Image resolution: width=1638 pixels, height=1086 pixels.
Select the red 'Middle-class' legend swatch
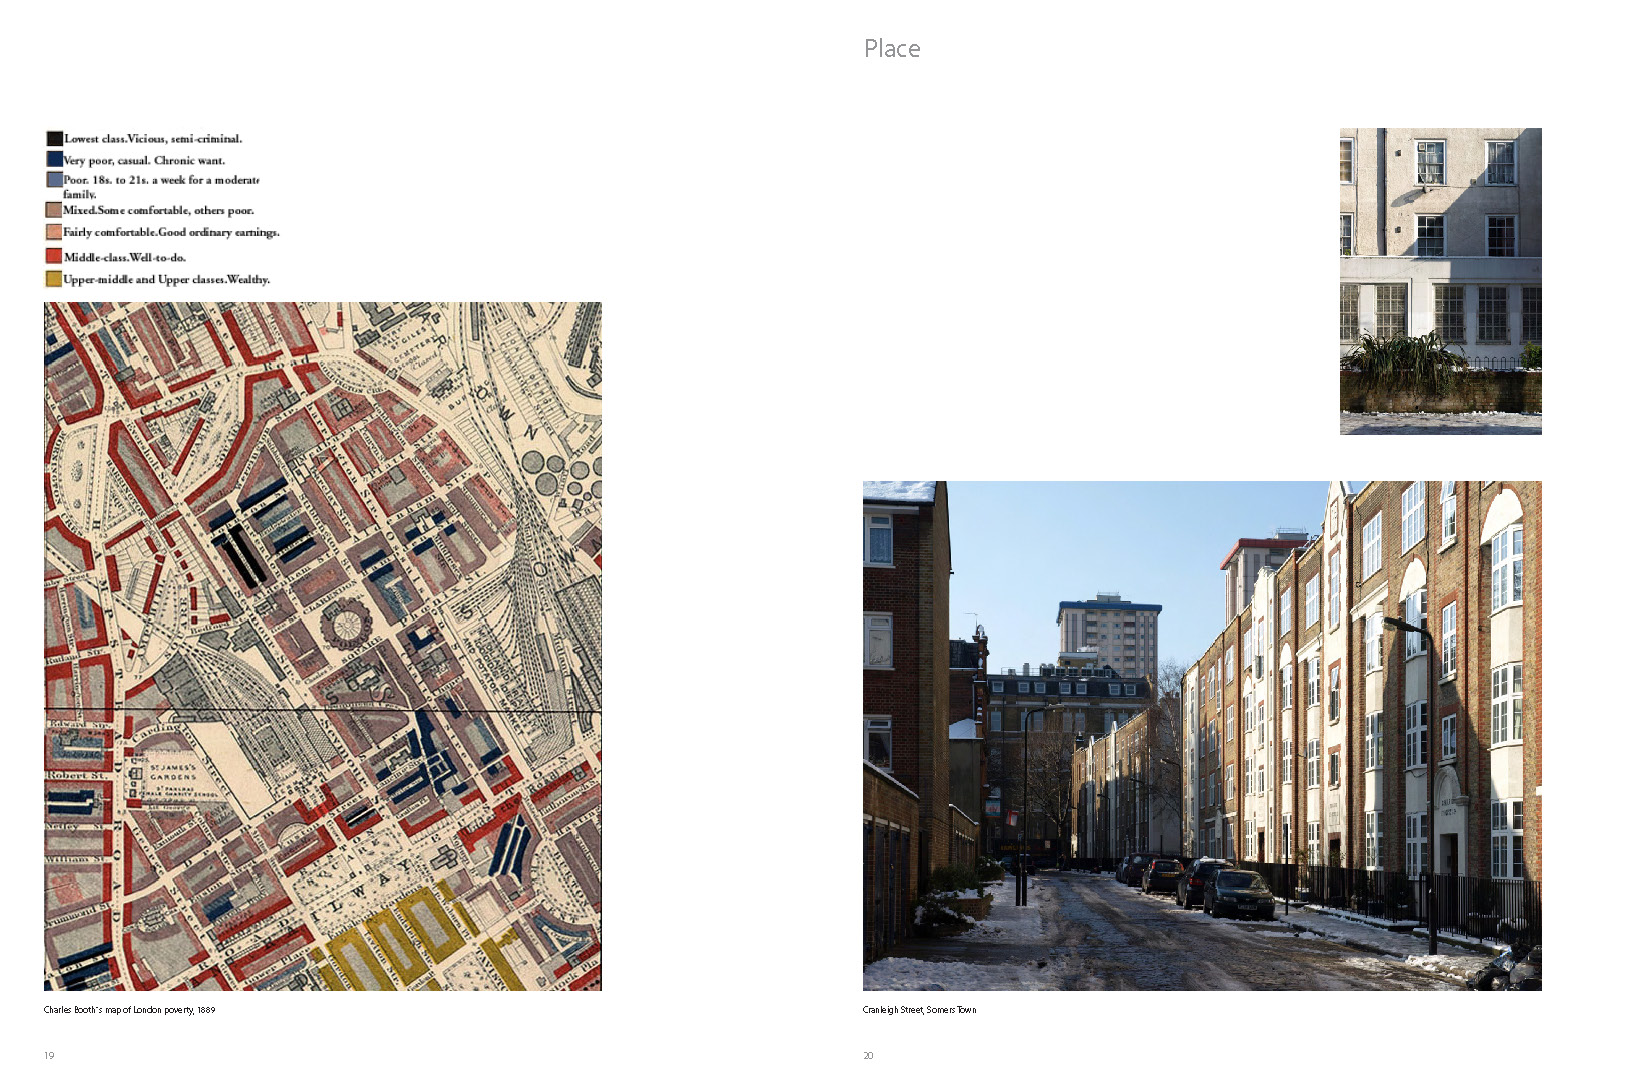coord(54,256)
